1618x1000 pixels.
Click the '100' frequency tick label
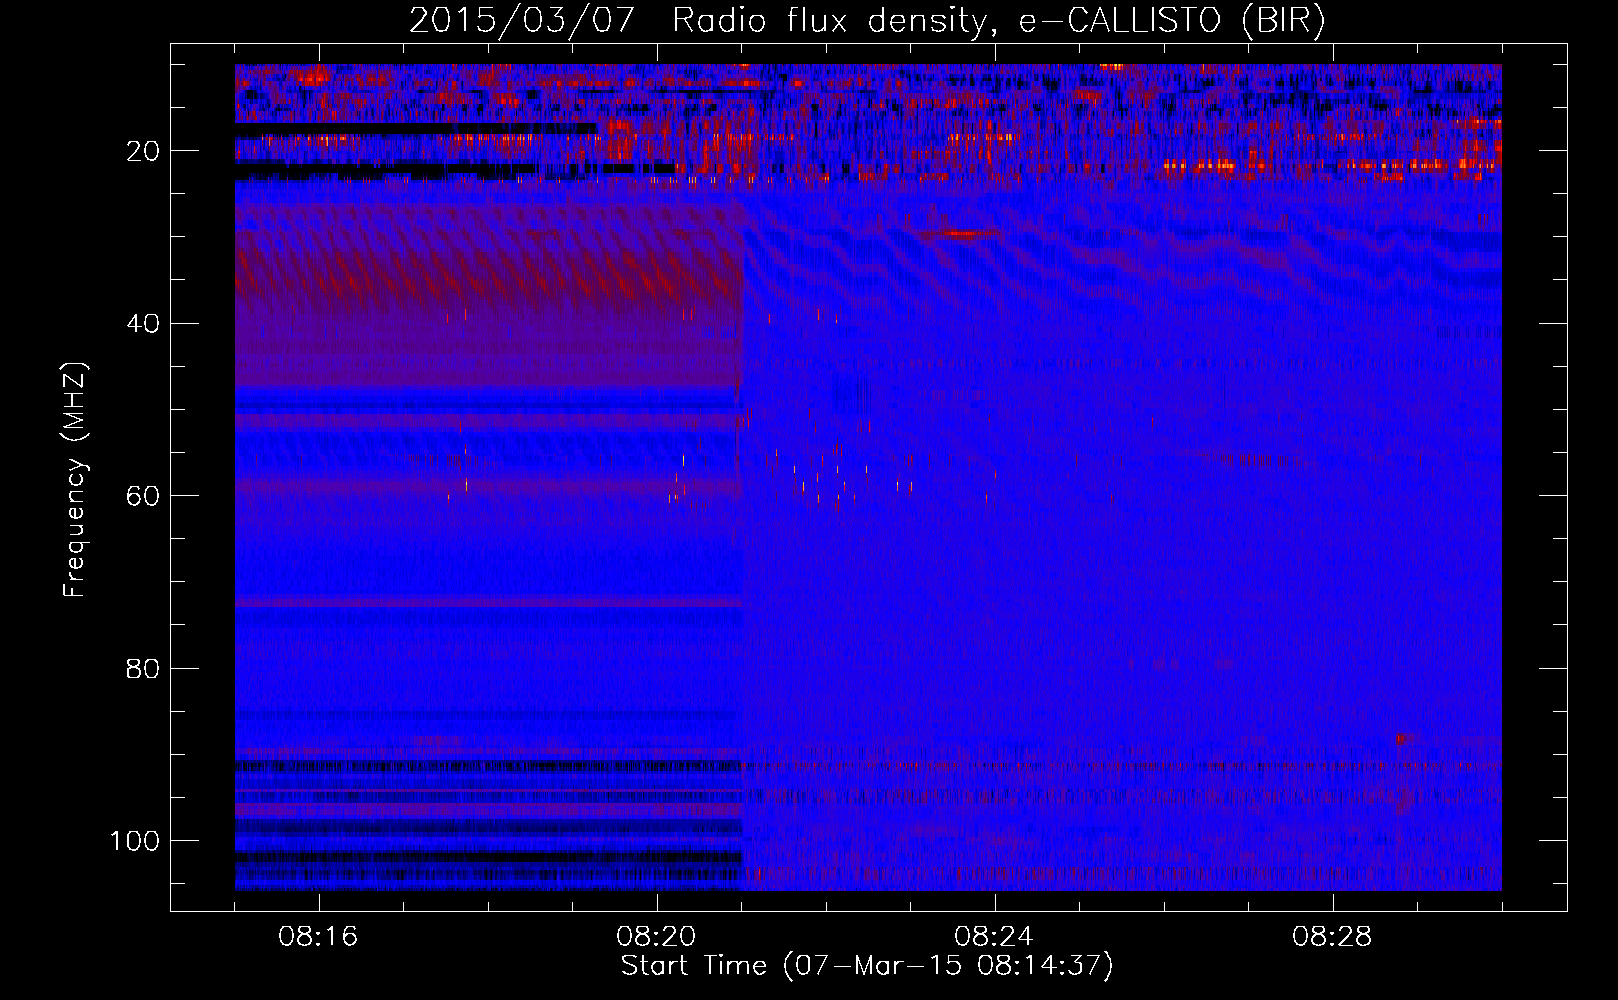pyautogui.click(x=135, y=841)
